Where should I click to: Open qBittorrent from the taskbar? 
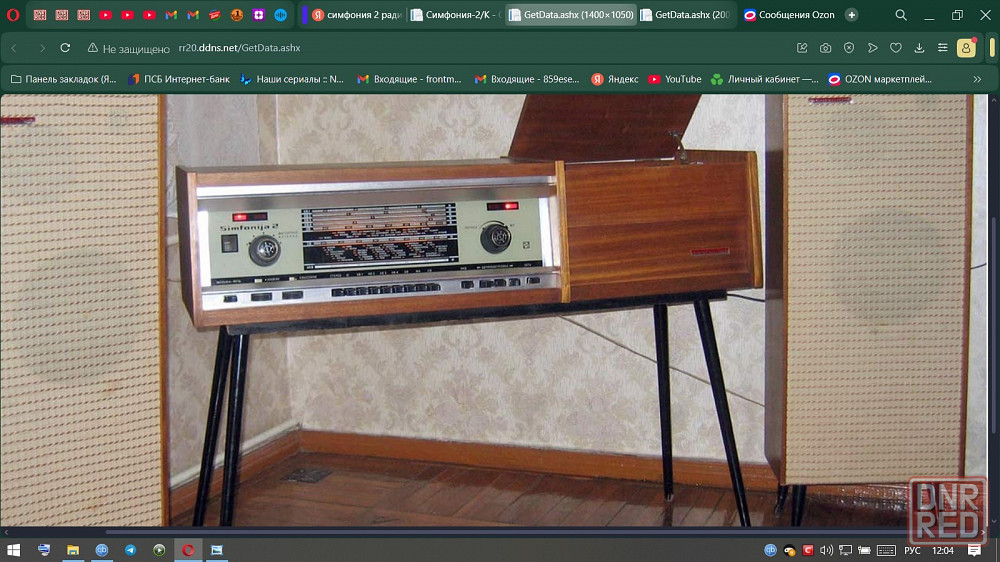pyautogui.click(x=101, y=550)
